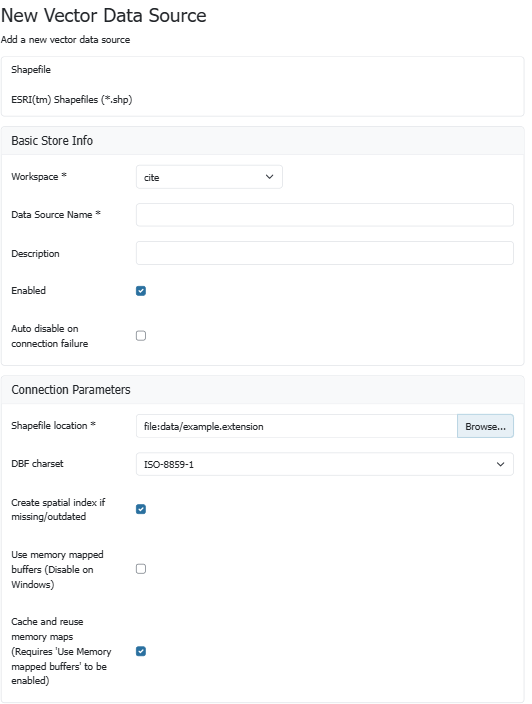Click the DBF charset label
The width and height of the screenshot is (532, 704).
37,463
